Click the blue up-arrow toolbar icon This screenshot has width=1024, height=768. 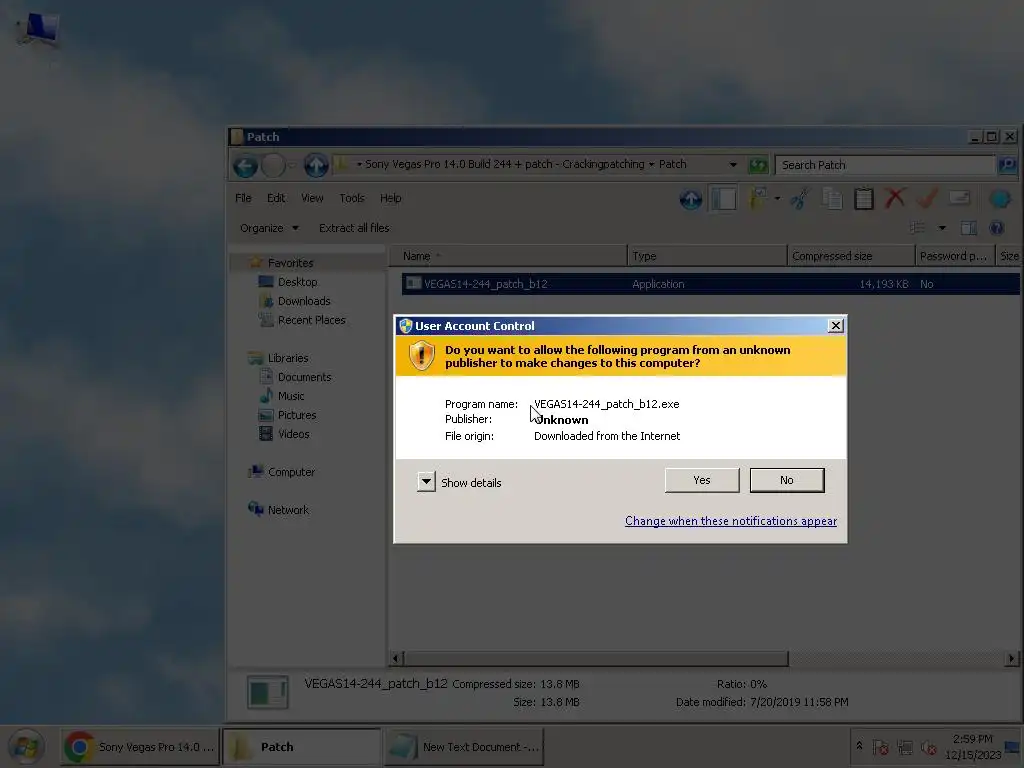(x=691, y=199)
